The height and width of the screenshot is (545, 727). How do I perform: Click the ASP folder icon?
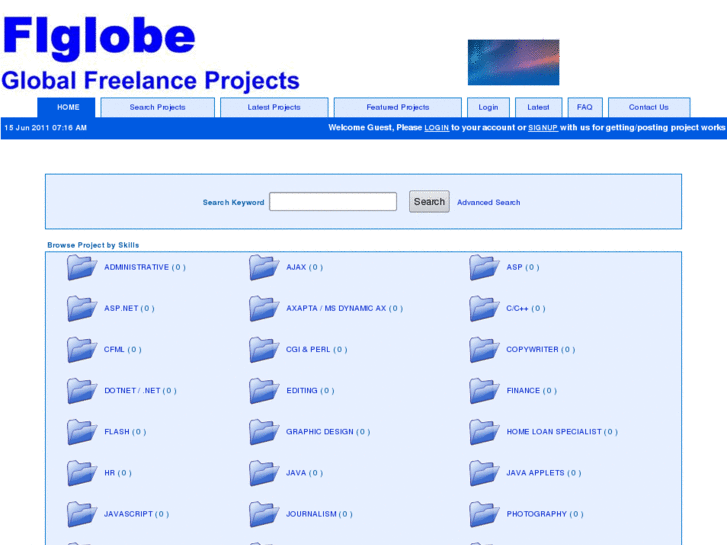pyautogui.click(x=484, y=268)
